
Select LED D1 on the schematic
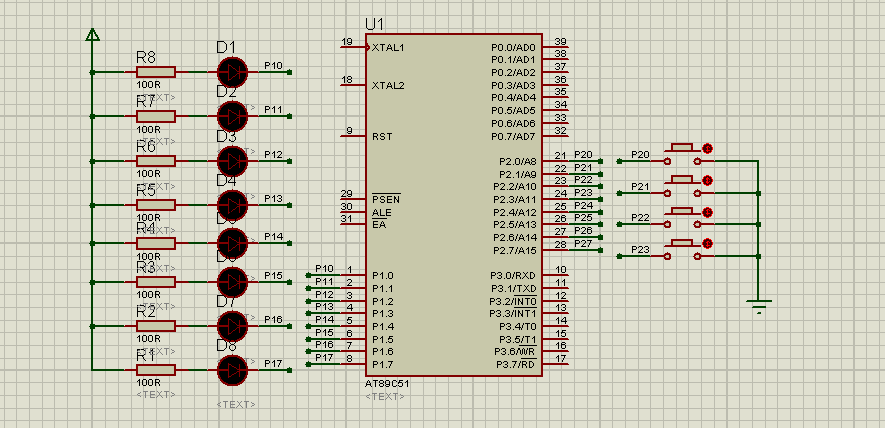pos(233,72)
